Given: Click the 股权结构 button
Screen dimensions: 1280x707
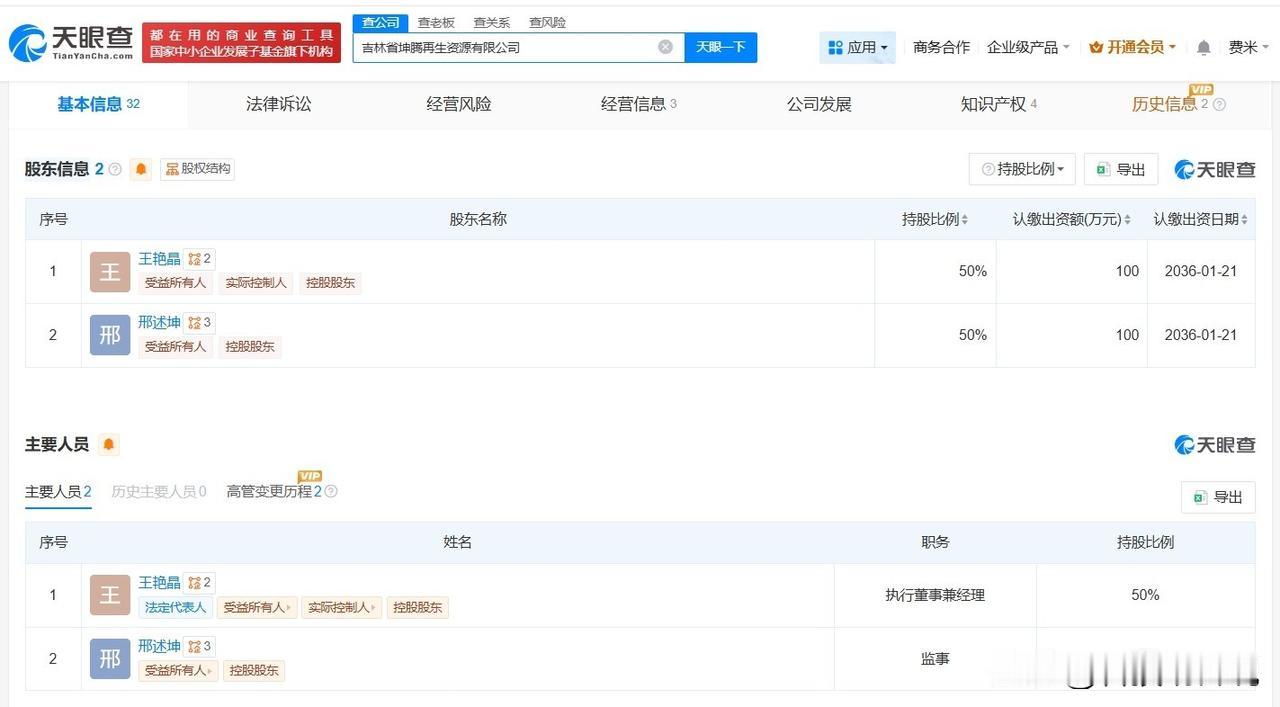Looking at the screenshot, I should pos(198,169).
